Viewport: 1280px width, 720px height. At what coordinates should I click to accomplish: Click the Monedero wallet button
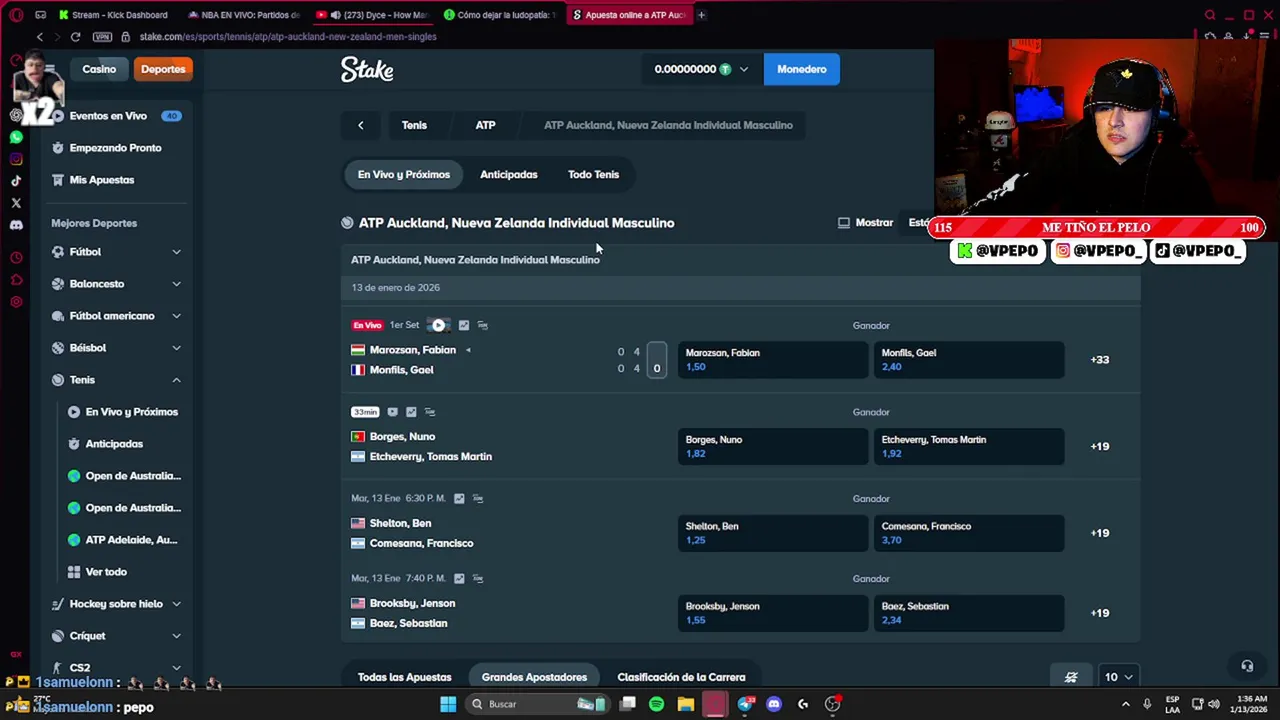click(x=802, y=69)
